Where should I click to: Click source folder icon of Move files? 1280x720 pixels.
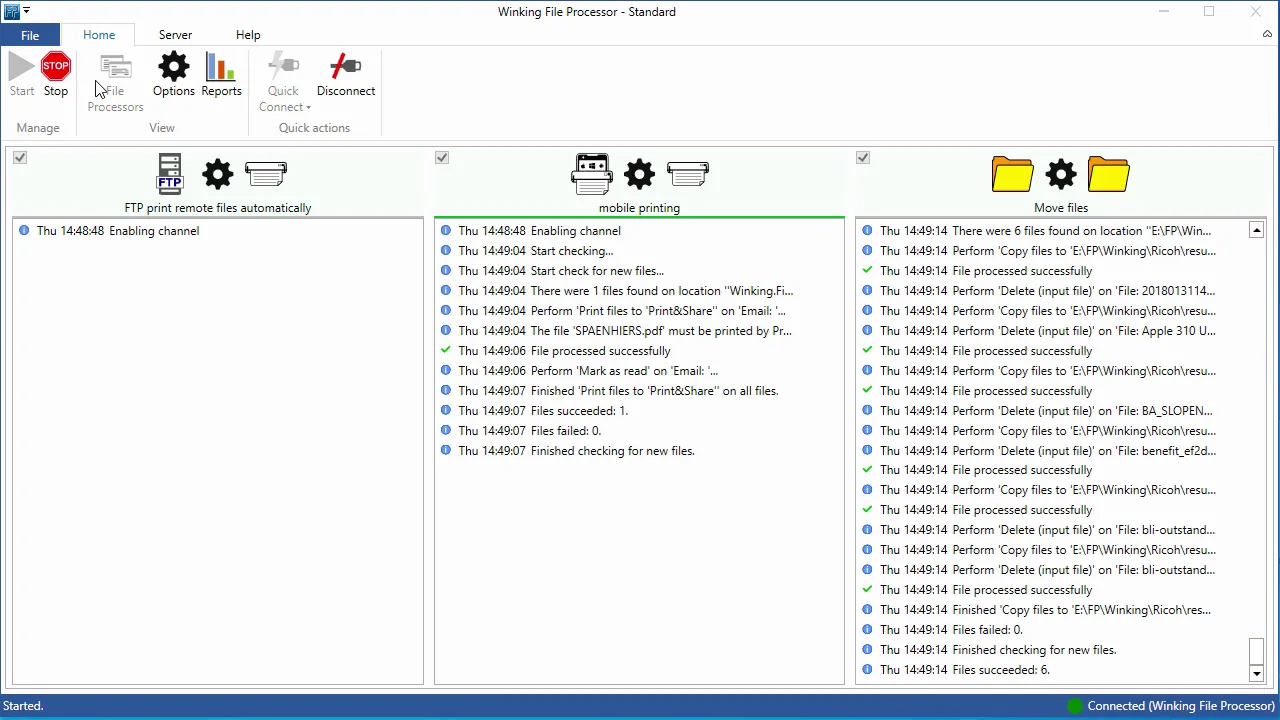(1013, 174)
